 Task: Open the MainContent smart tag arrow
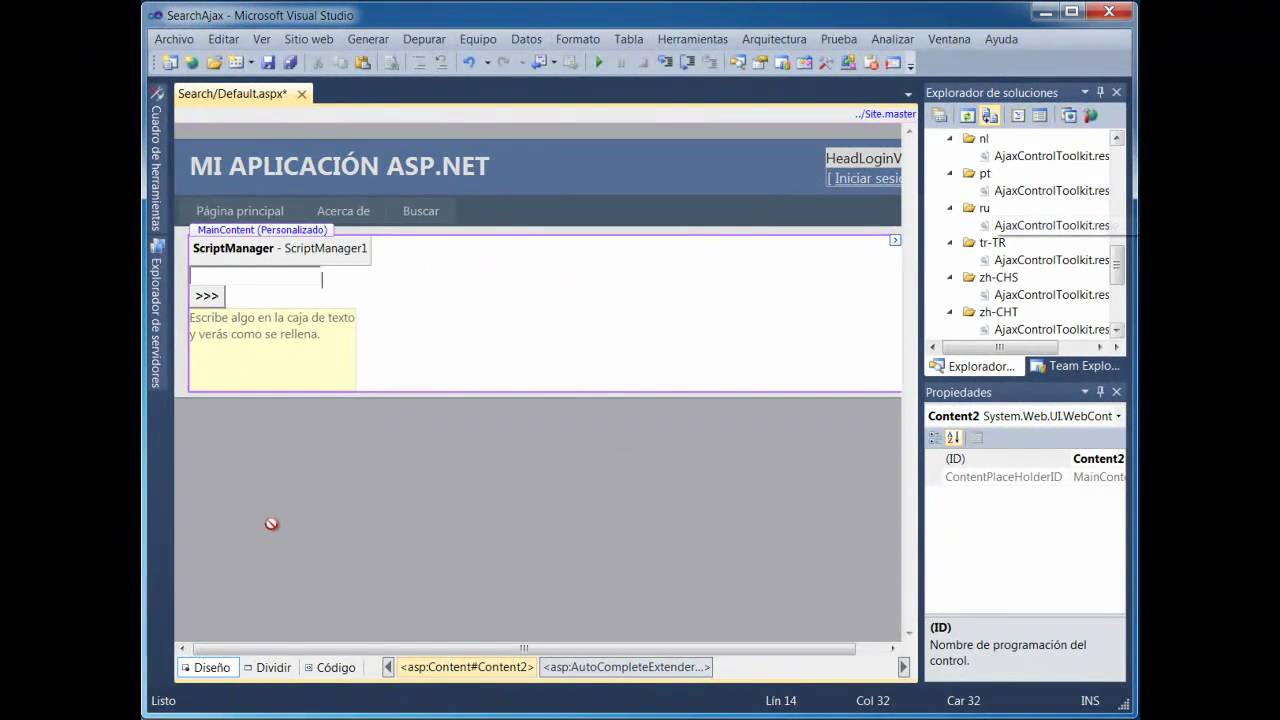tap(895, 240)
